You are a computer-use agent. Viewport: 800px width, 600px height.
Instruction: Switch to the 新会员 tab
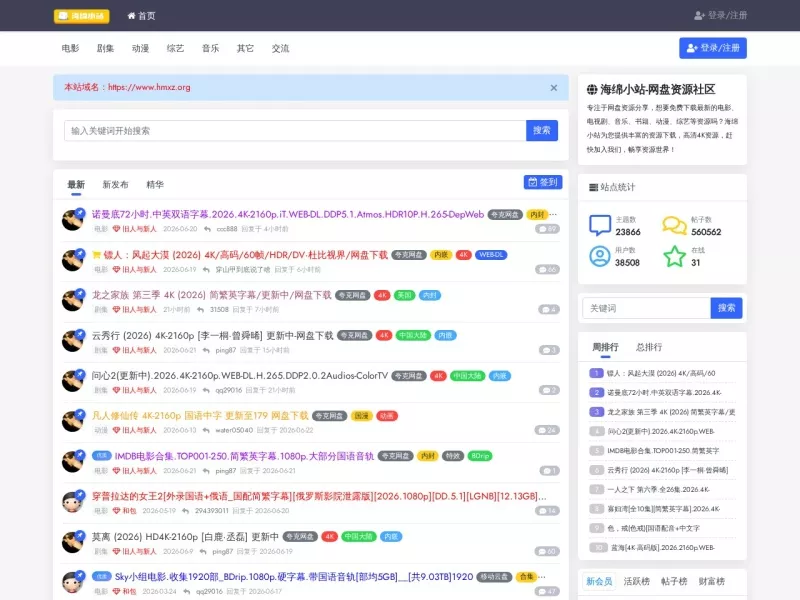coord(599,582)
